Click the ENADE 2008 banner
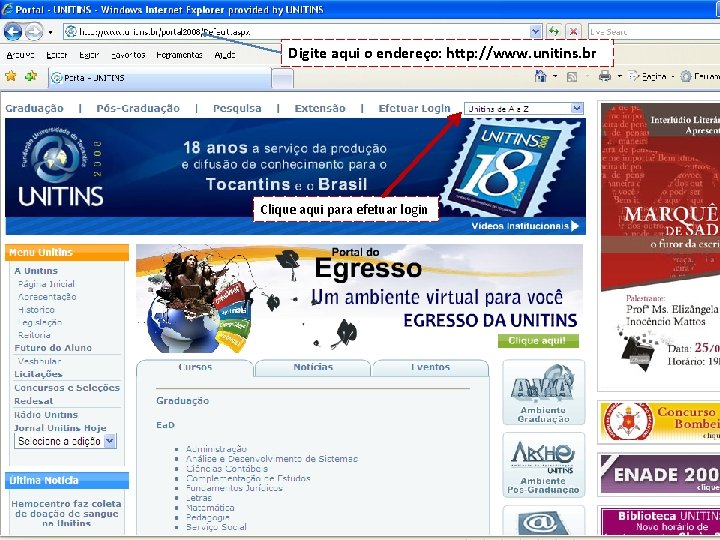This screenshot has width=720, height=540. pyautogui.click(x=660, y=474)
